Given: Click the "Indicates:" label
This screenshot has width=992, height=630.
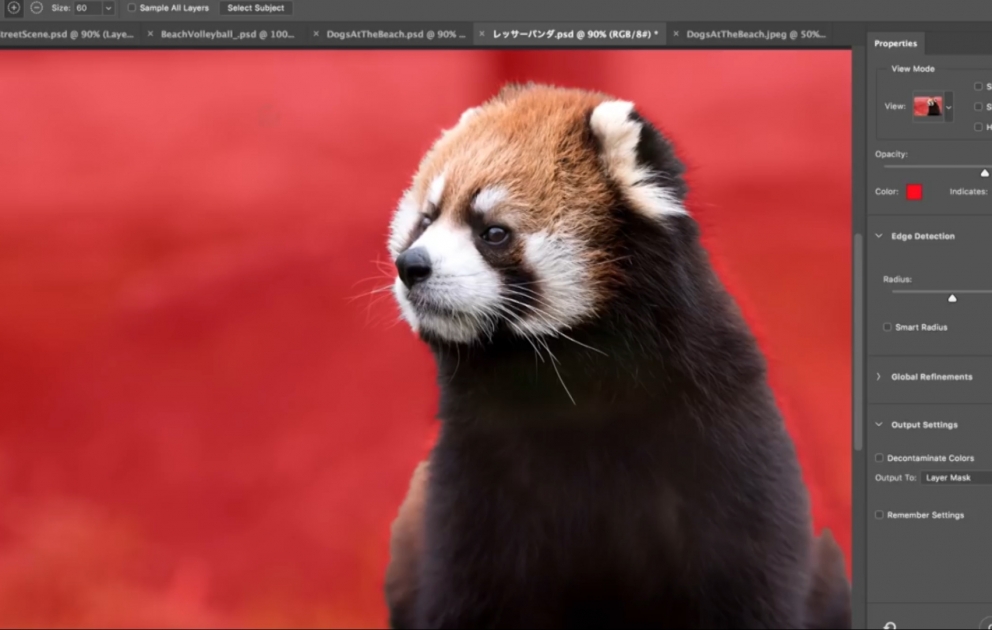Looking at the screenshot, I should (968, 191).
